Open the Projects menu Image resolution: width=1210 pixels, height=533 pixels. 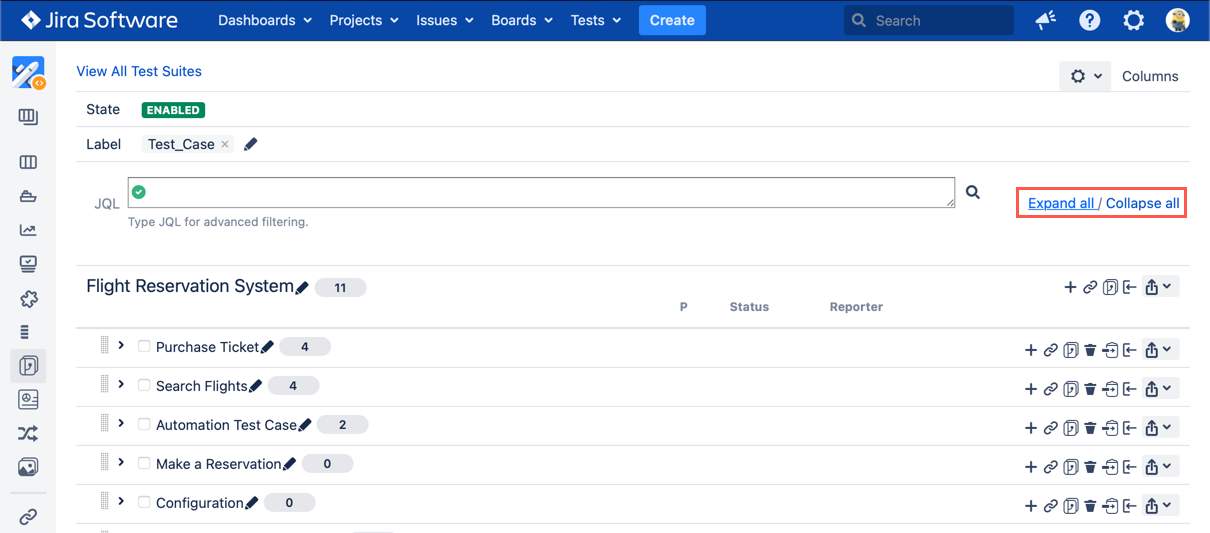pos(364,20)
